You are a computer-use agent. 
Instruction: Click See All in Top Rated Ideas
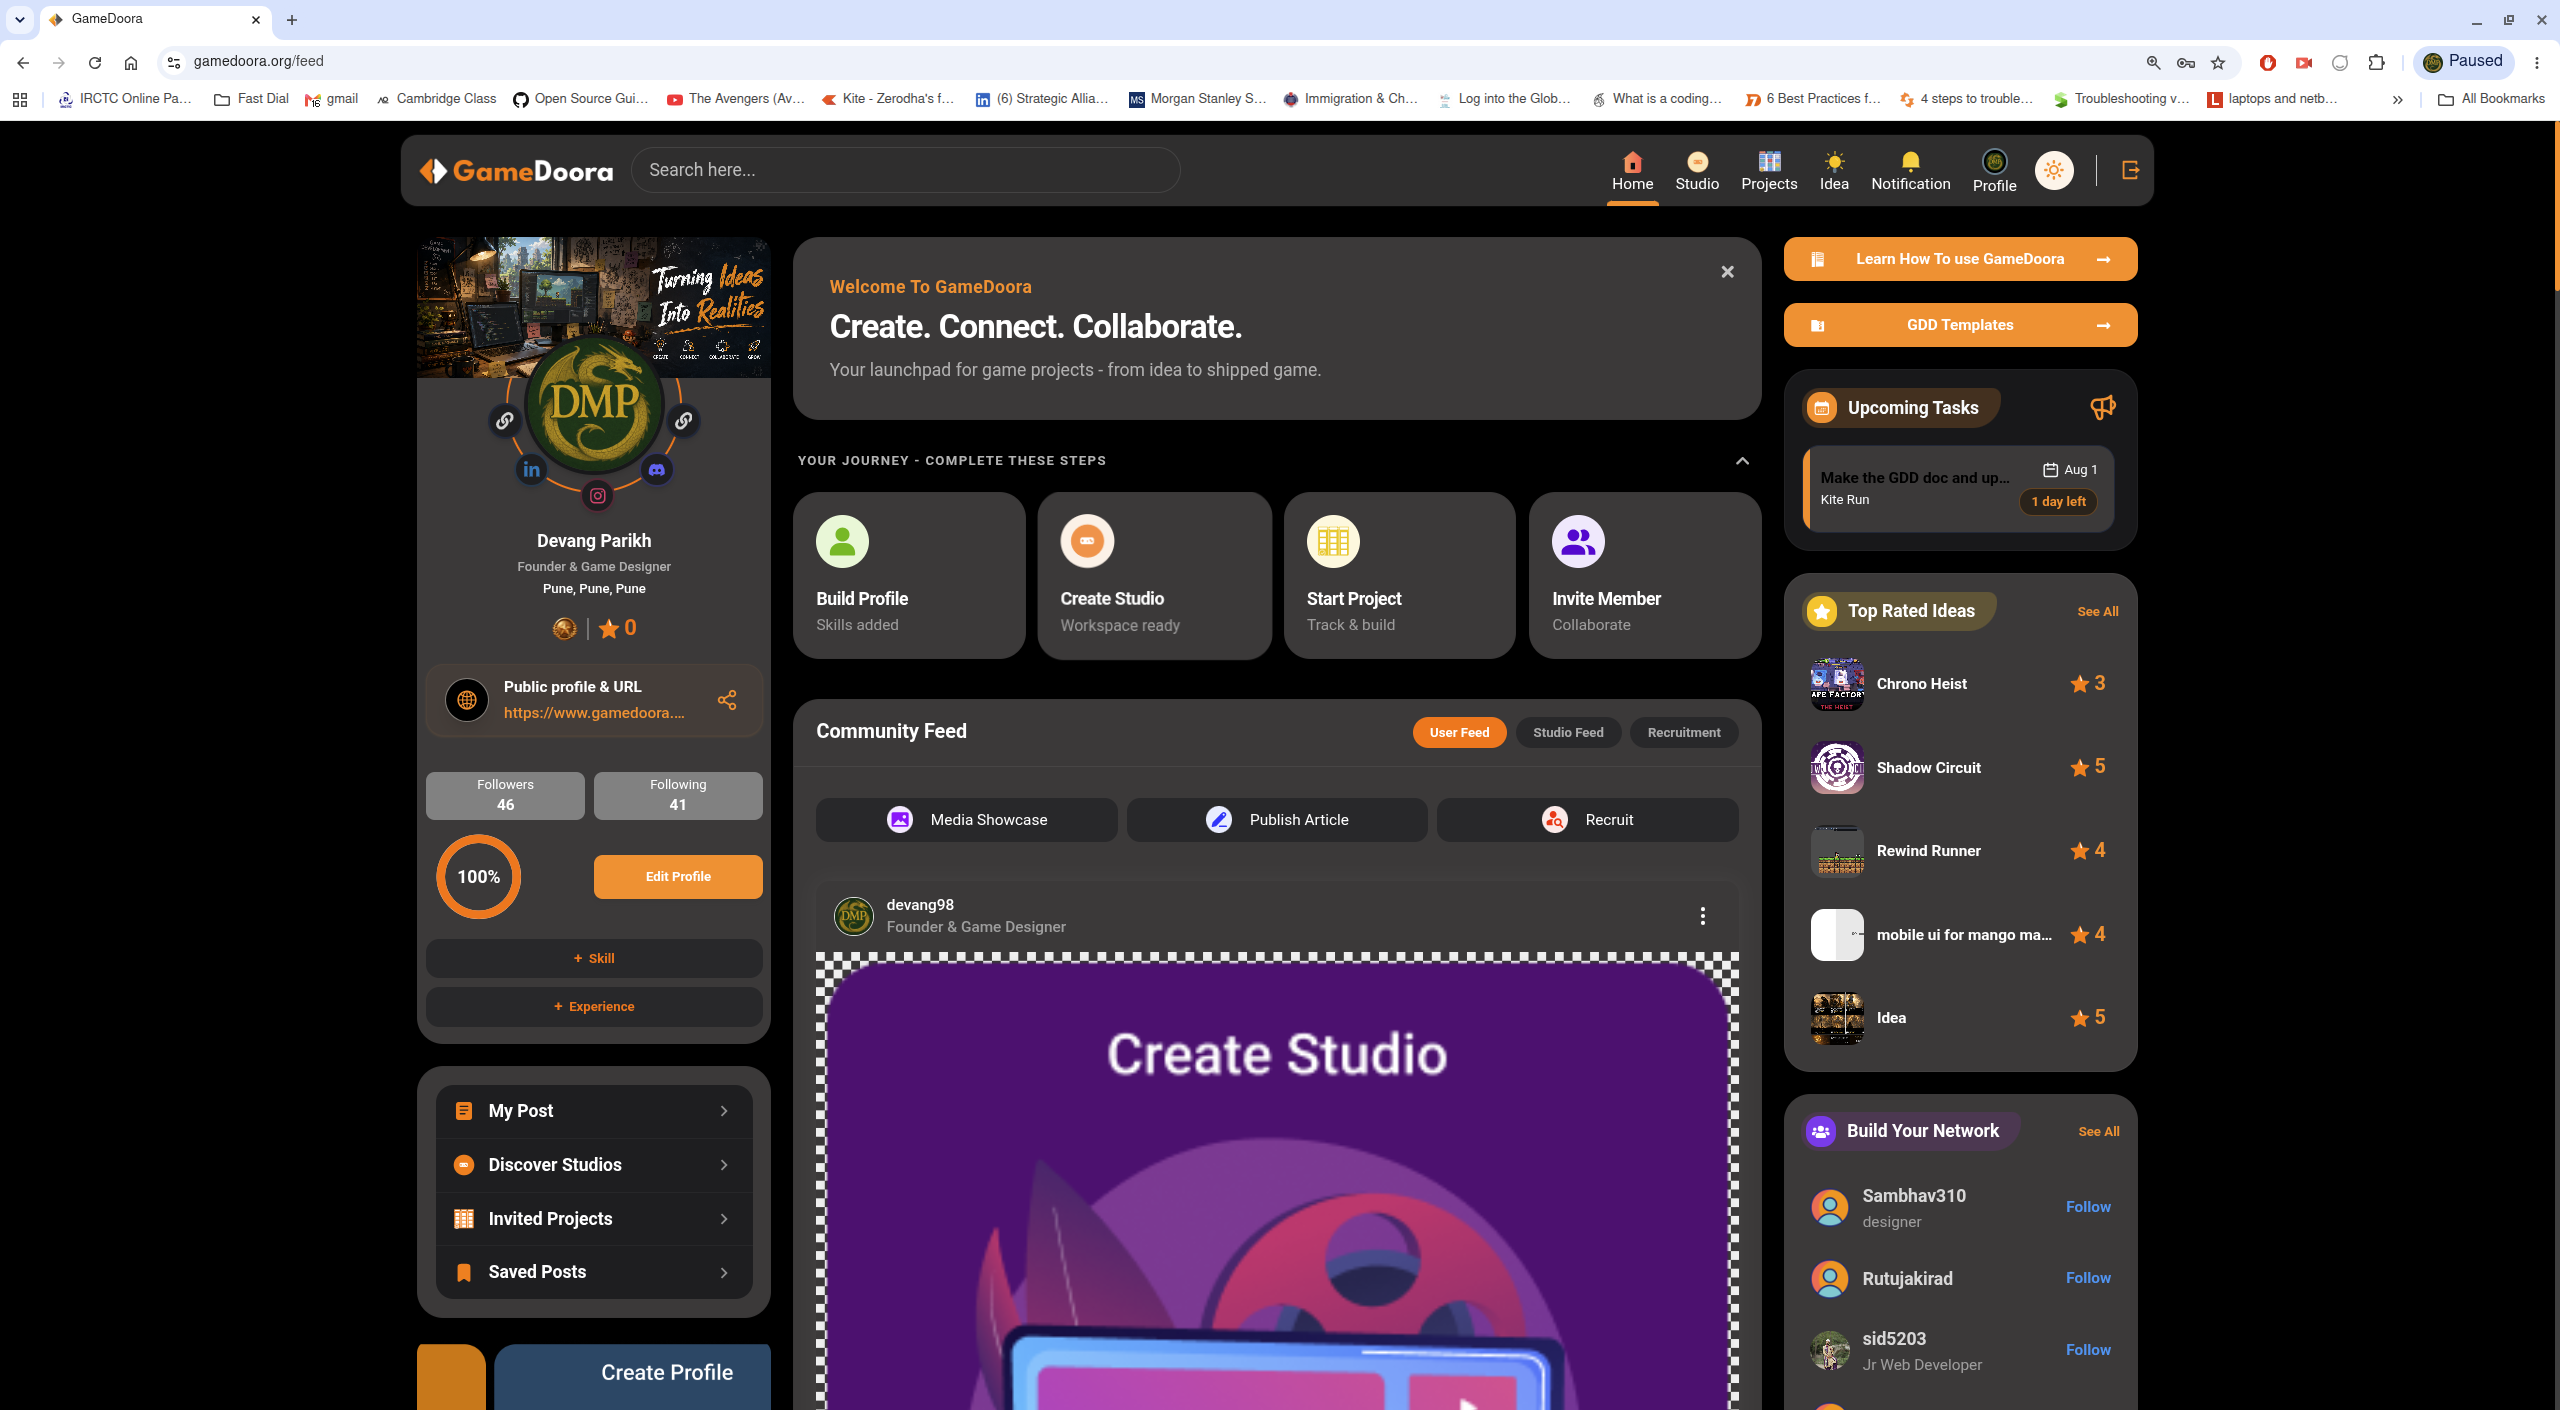tap(2097, 612)
